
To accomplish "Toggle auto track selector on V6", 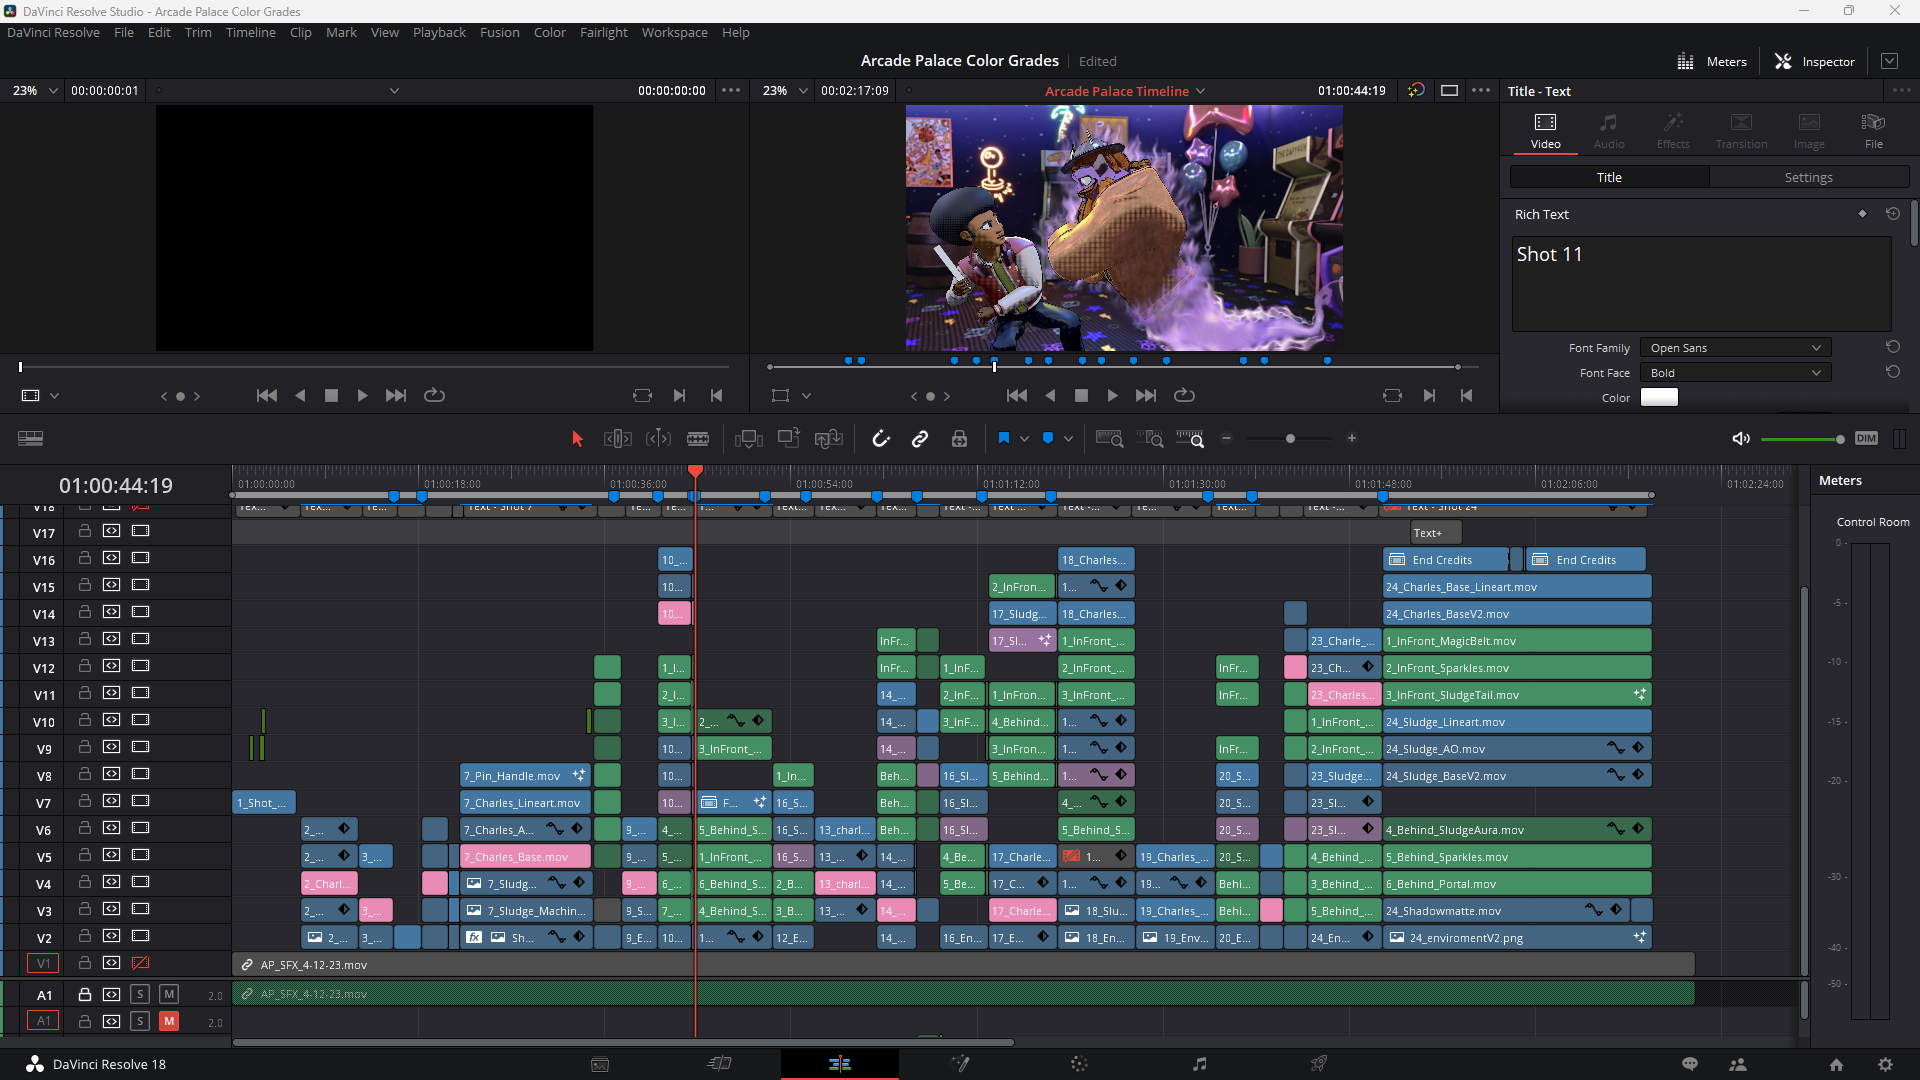I will point(112,829).
